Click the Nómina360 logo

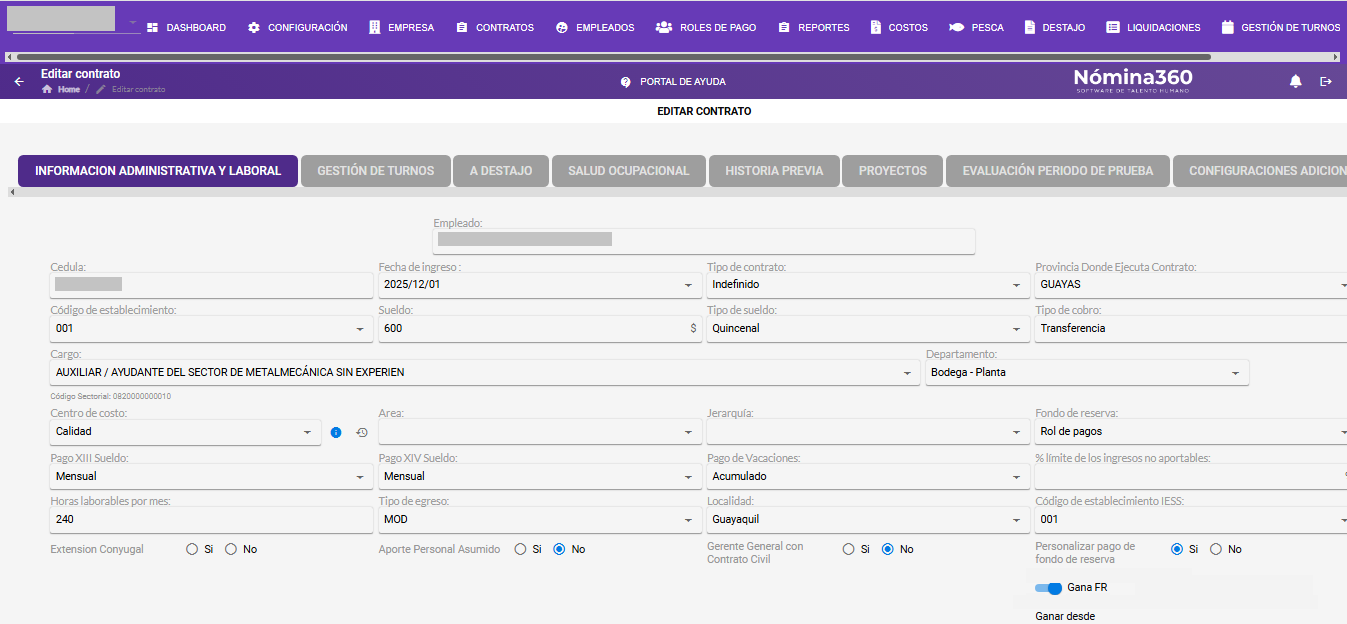coord(1133,80)
